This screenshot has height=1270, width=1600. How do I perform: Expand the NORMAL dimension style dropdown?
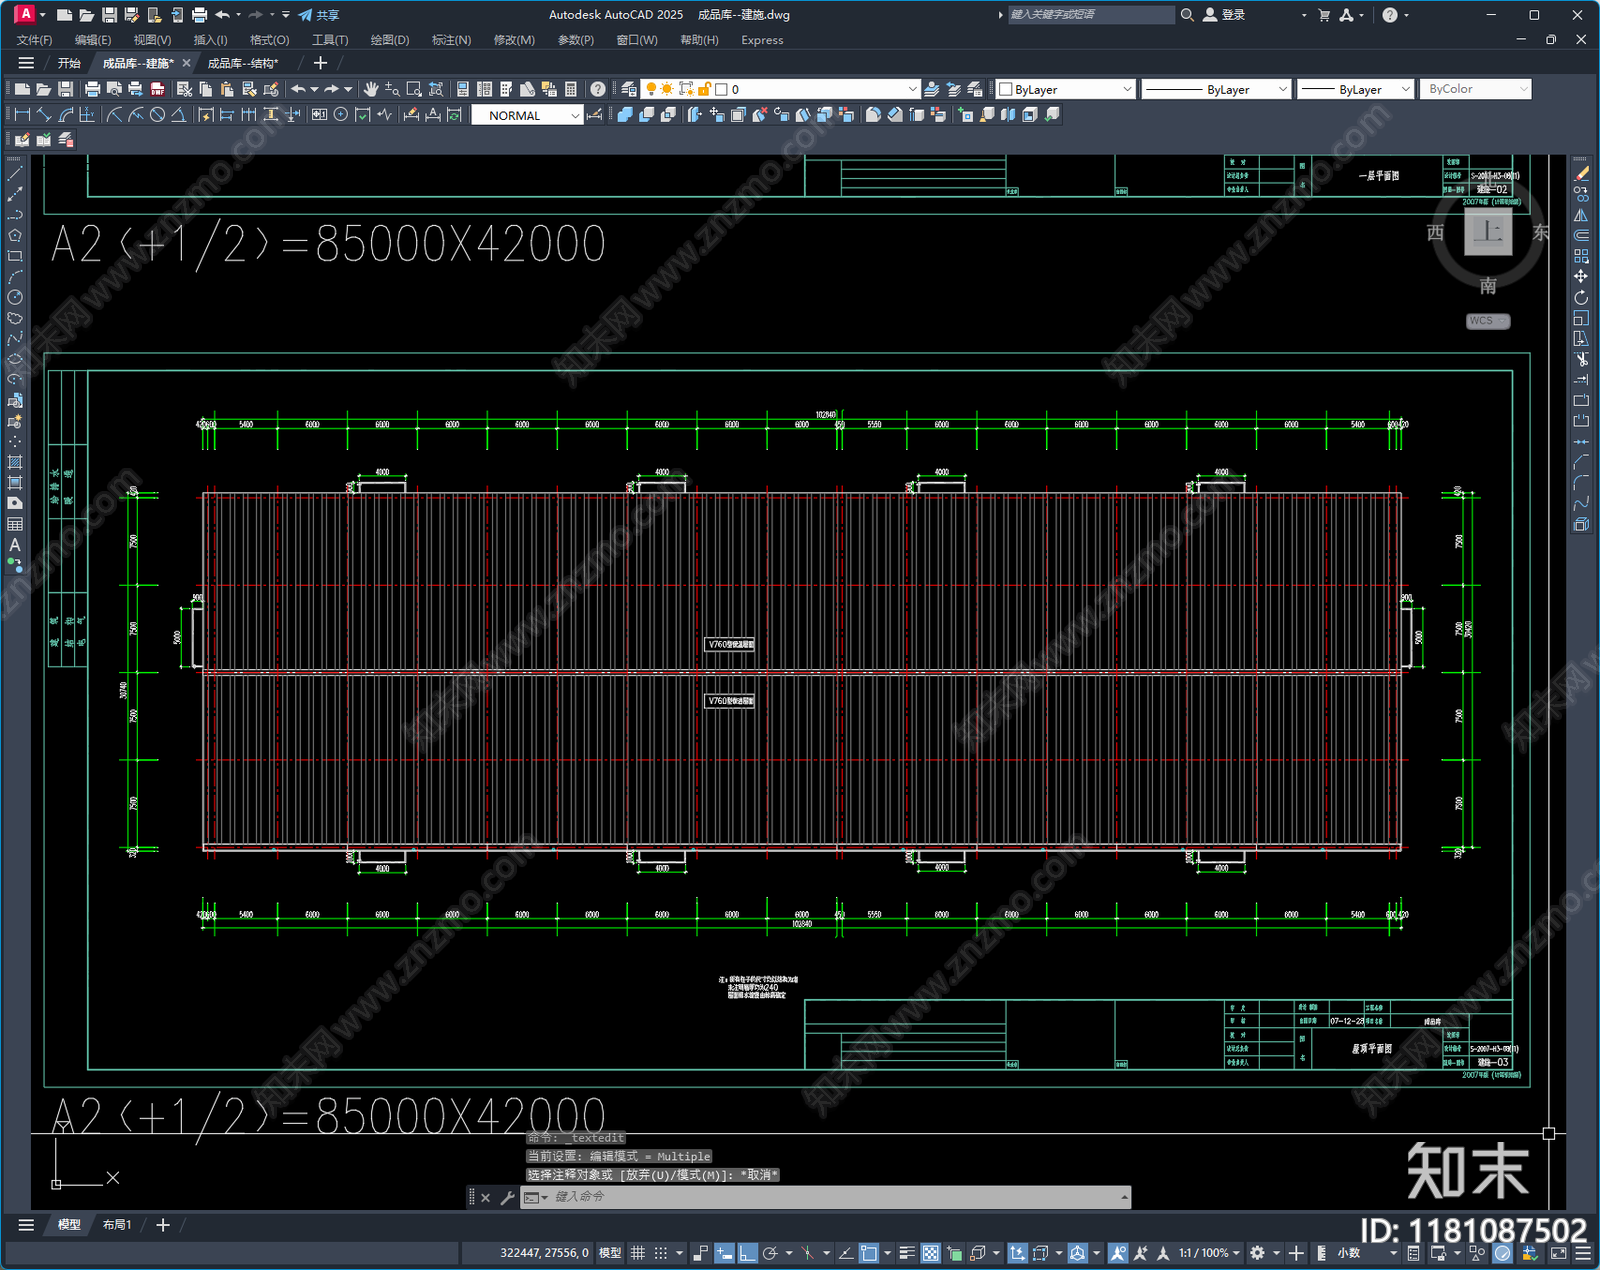[527, 115]
